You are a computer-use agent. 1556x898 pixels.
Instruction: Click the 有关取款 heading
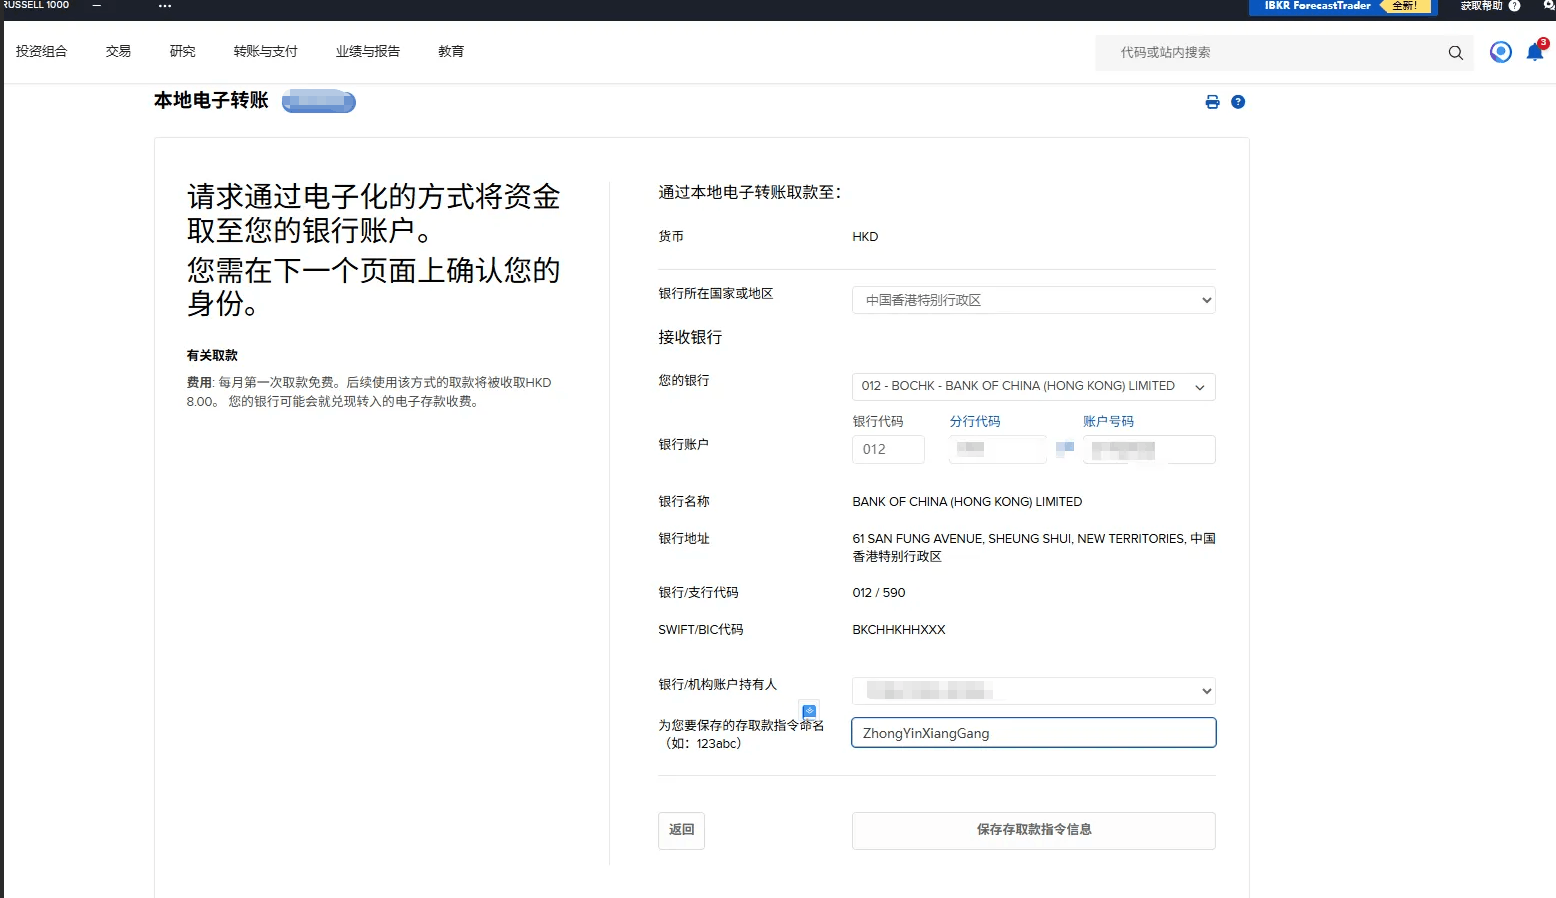point(212,356)
